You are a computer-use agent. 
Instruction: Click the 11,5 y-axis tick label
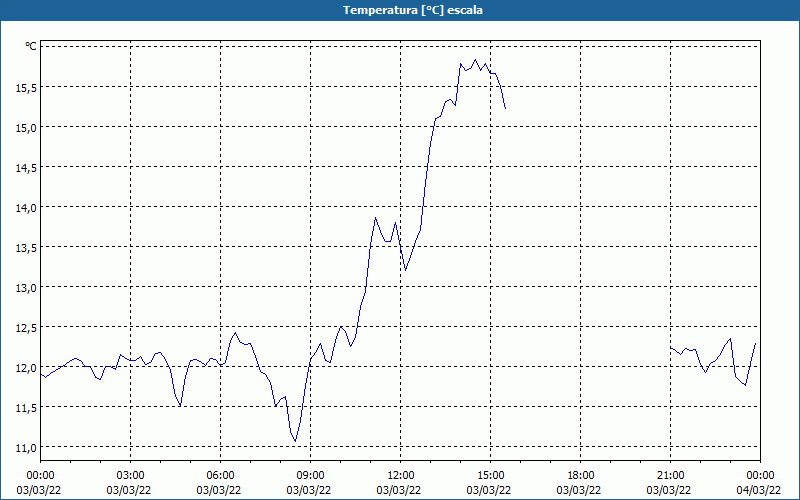pyautogui.click(x=26, y=408)
